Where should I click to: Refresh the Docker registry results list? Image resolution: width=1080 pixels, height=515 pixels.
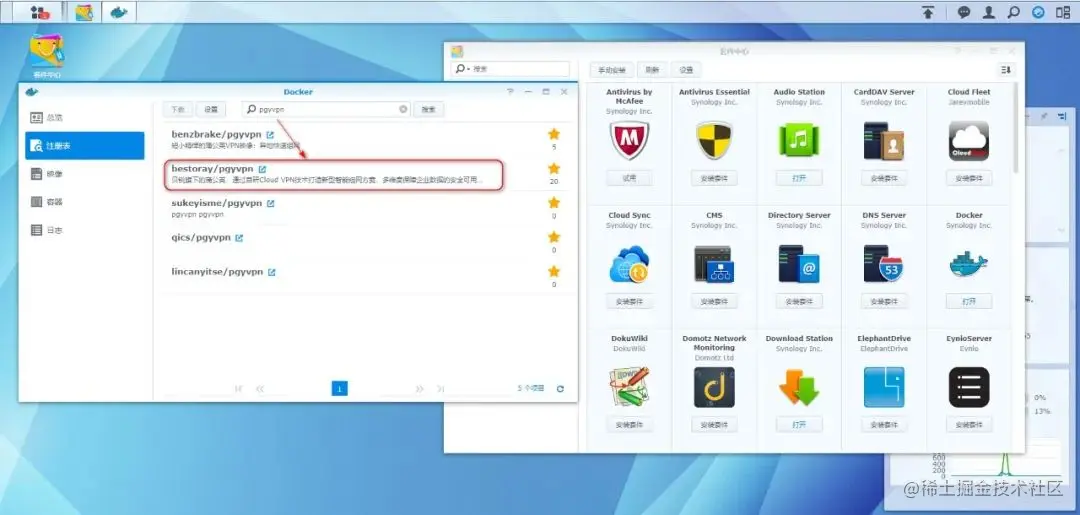pos(560,389)
